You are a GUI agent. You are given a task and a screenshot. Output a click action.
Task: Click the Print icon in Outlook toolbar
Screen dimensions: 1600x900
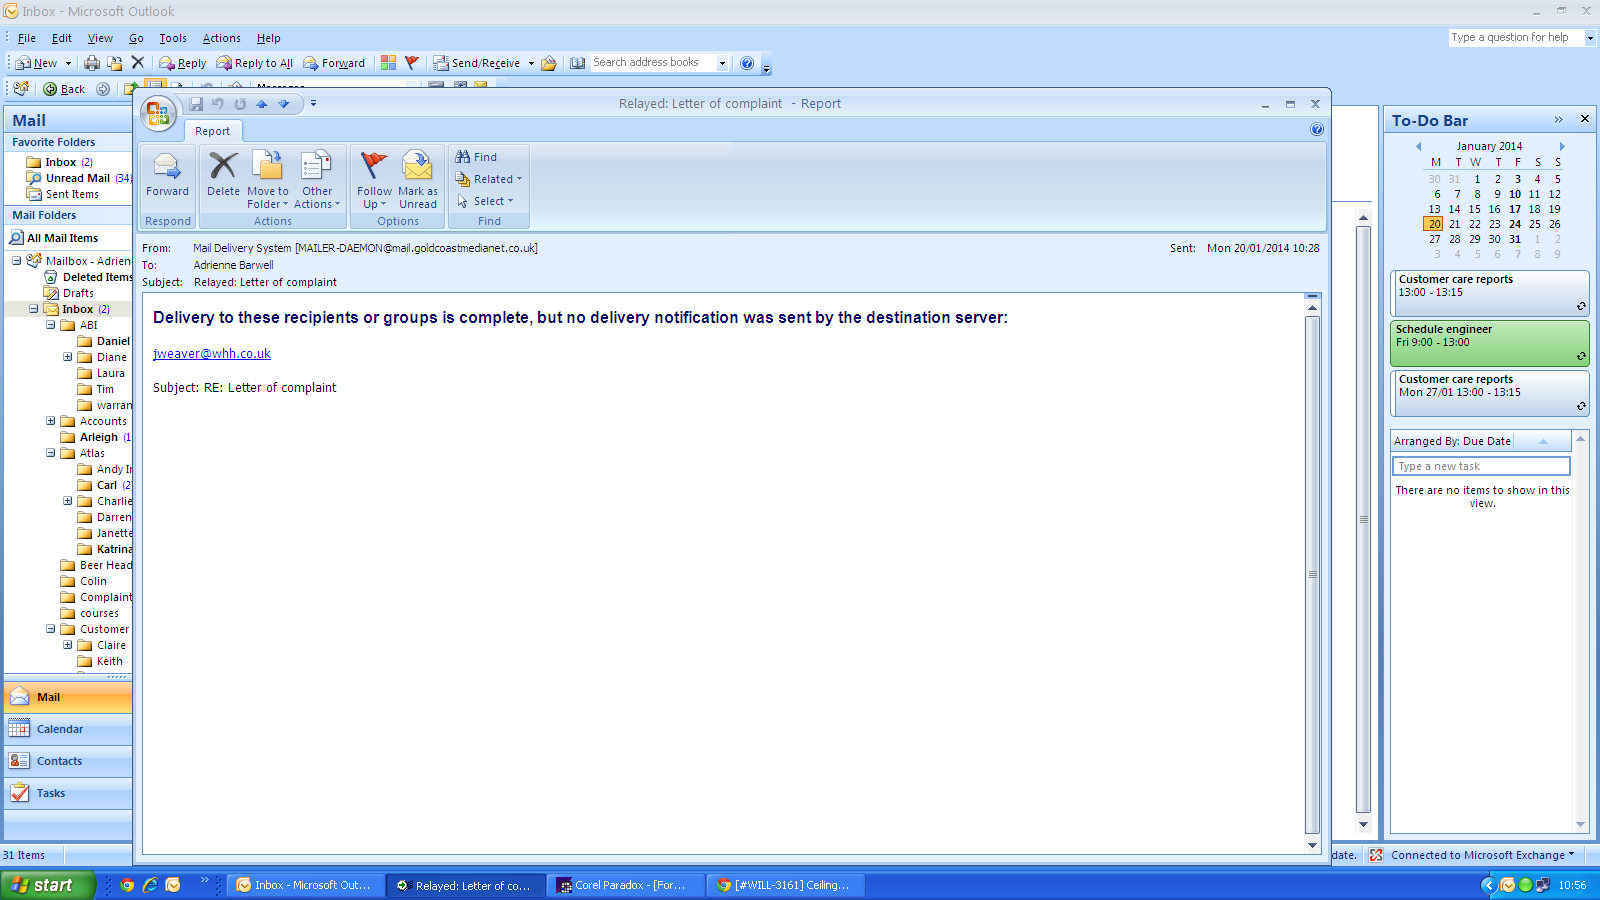[x=92, y=63]
